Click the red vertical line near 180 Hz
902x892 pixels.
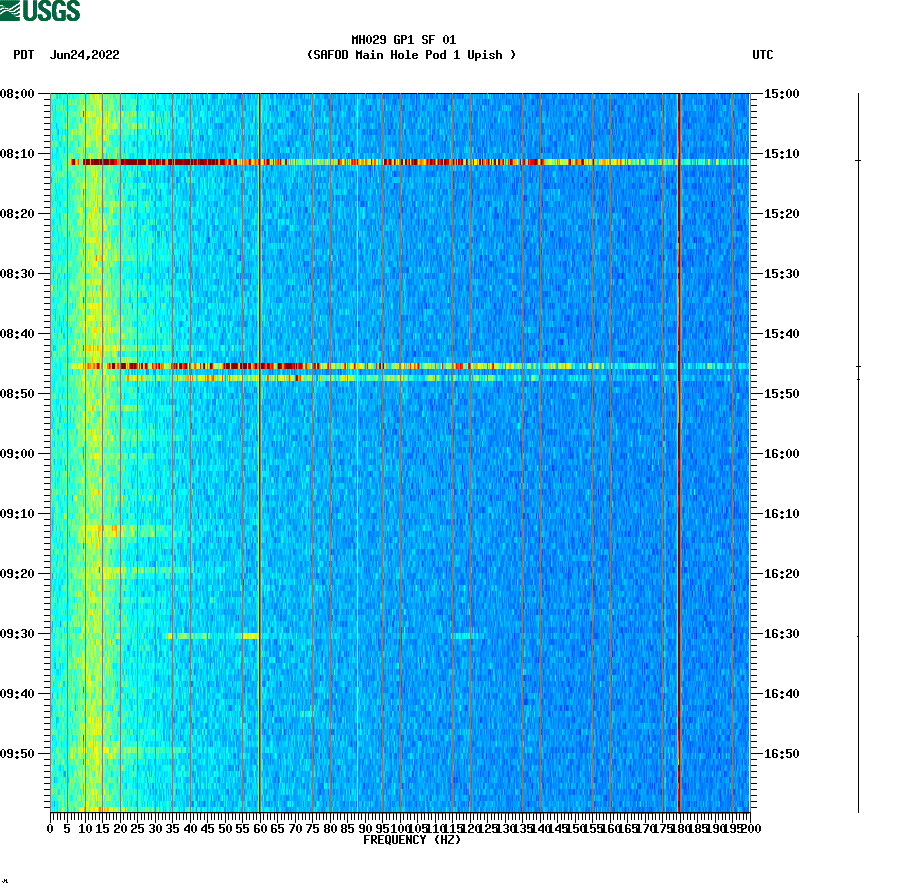point(679,450)
